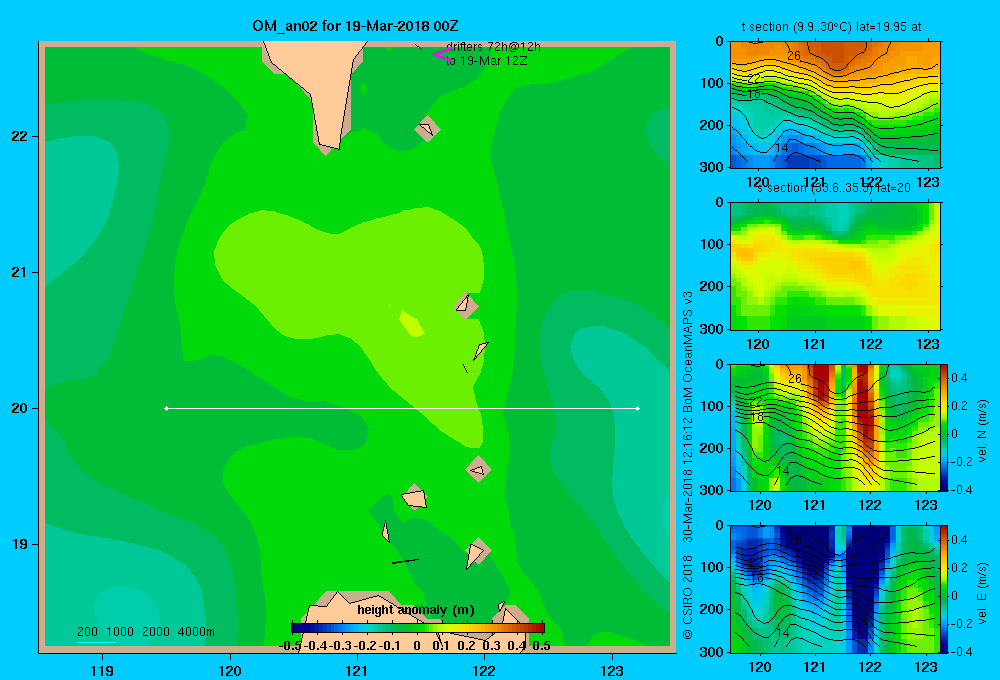Open the northward velocity section panel
Viewport: 1000px width, 680px height.
835,427
